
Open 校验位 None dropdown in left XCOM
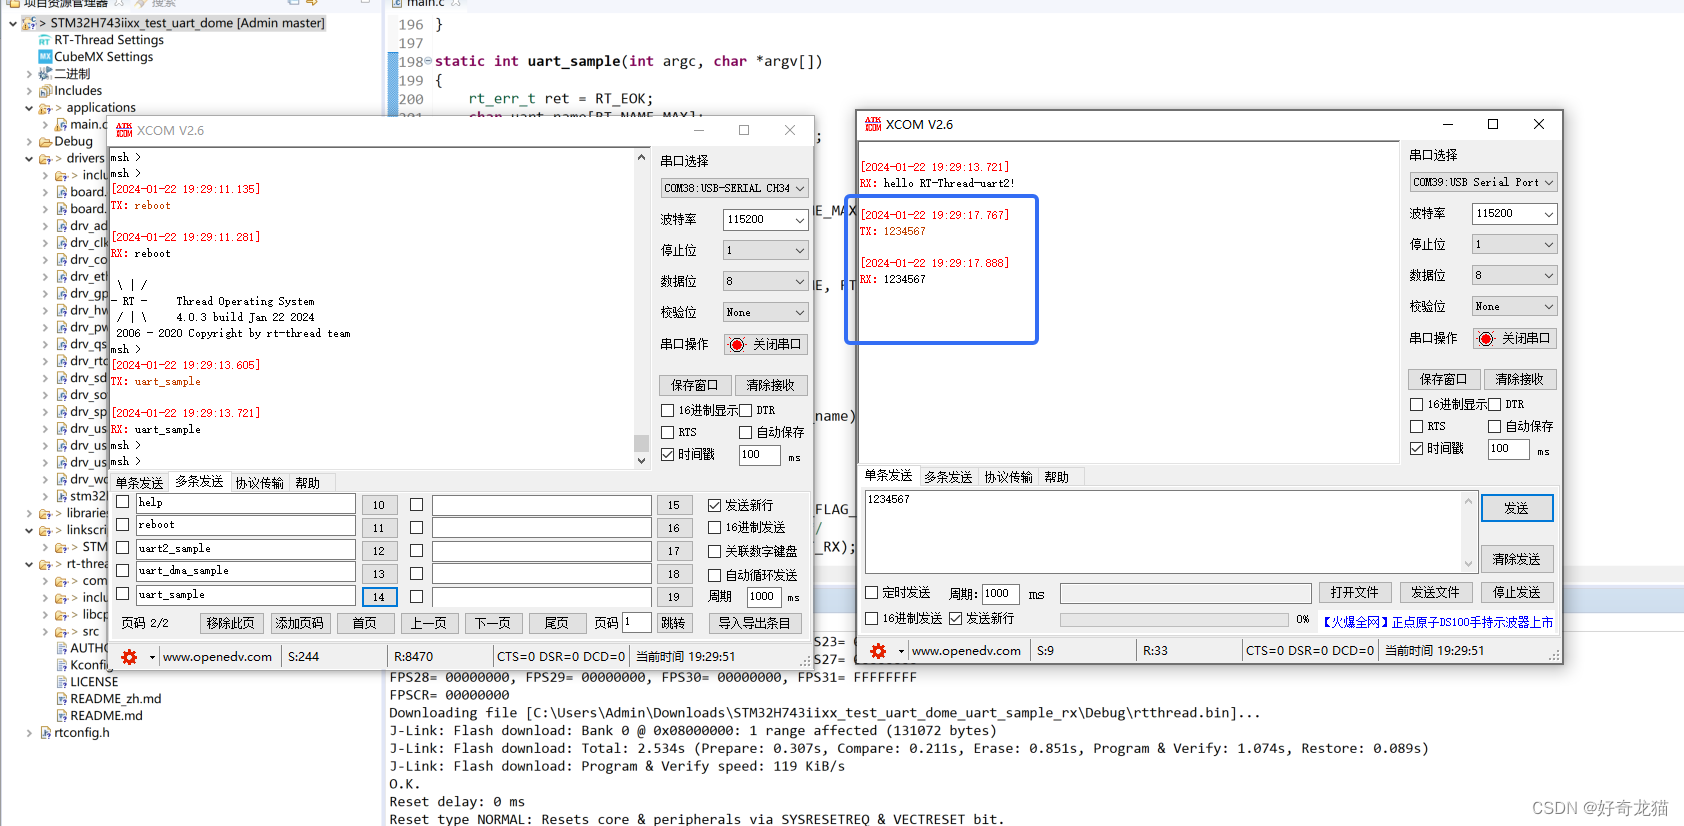click(x=766, y=312)
